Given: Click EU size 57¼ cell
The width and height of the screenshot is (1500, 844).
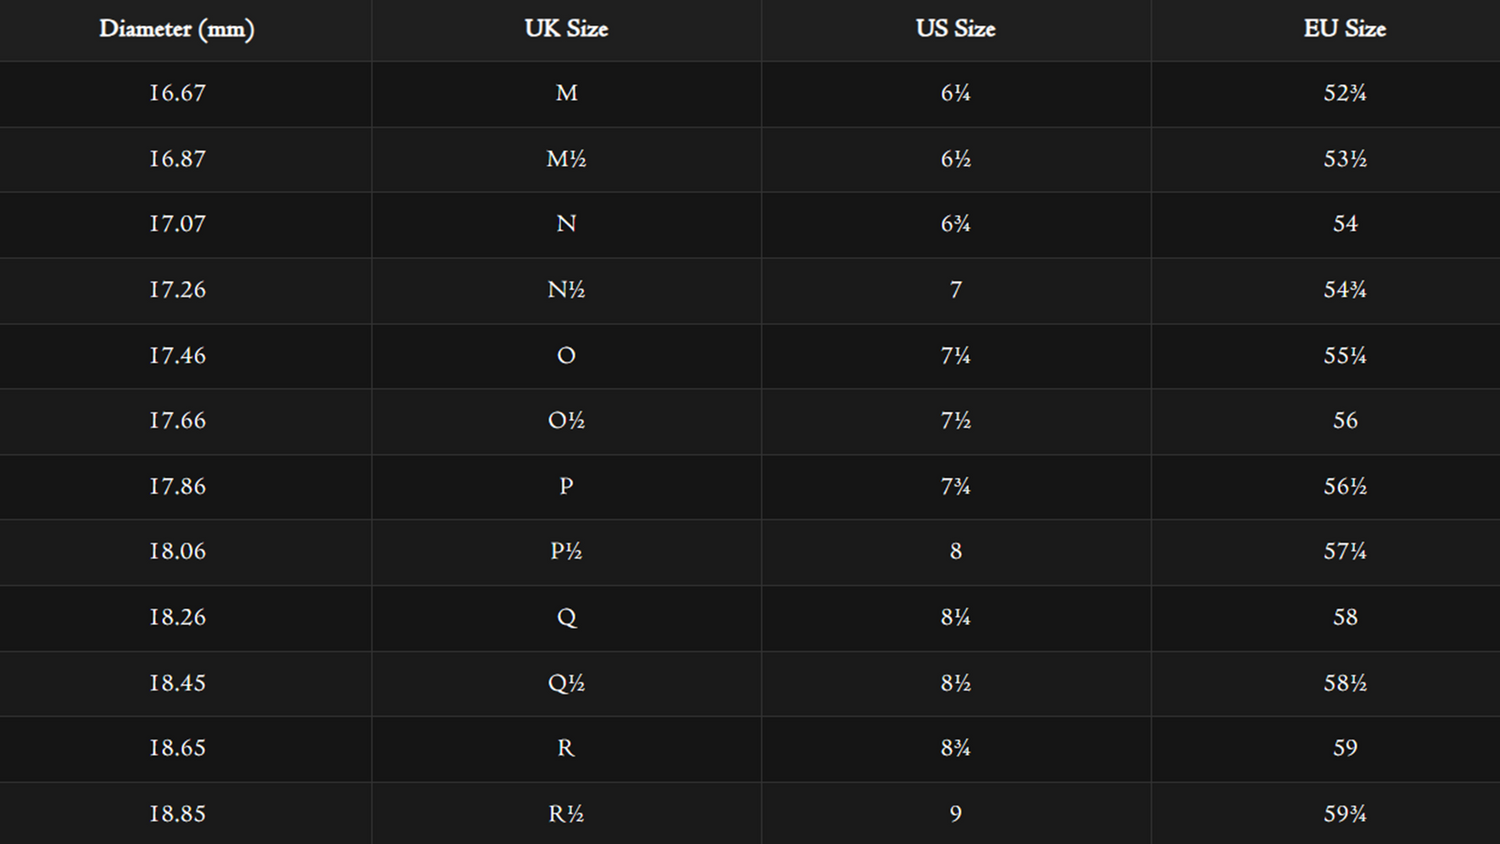Looking at the screenshot, I should pyautogui.click(x=1344, y=551).
